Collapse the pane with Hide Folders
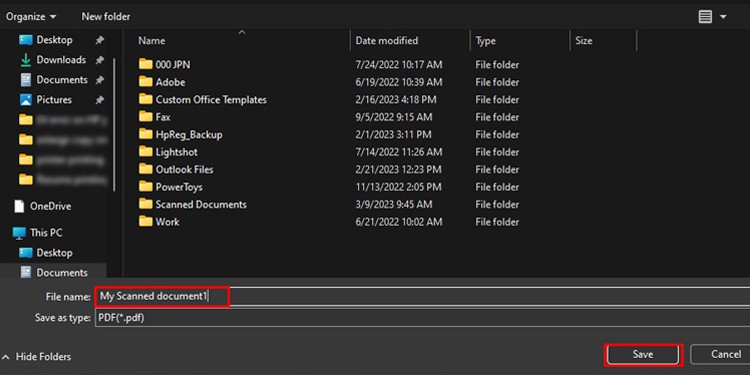The height and width of the screenshot is (375, 750). click(x=36, y=357)
